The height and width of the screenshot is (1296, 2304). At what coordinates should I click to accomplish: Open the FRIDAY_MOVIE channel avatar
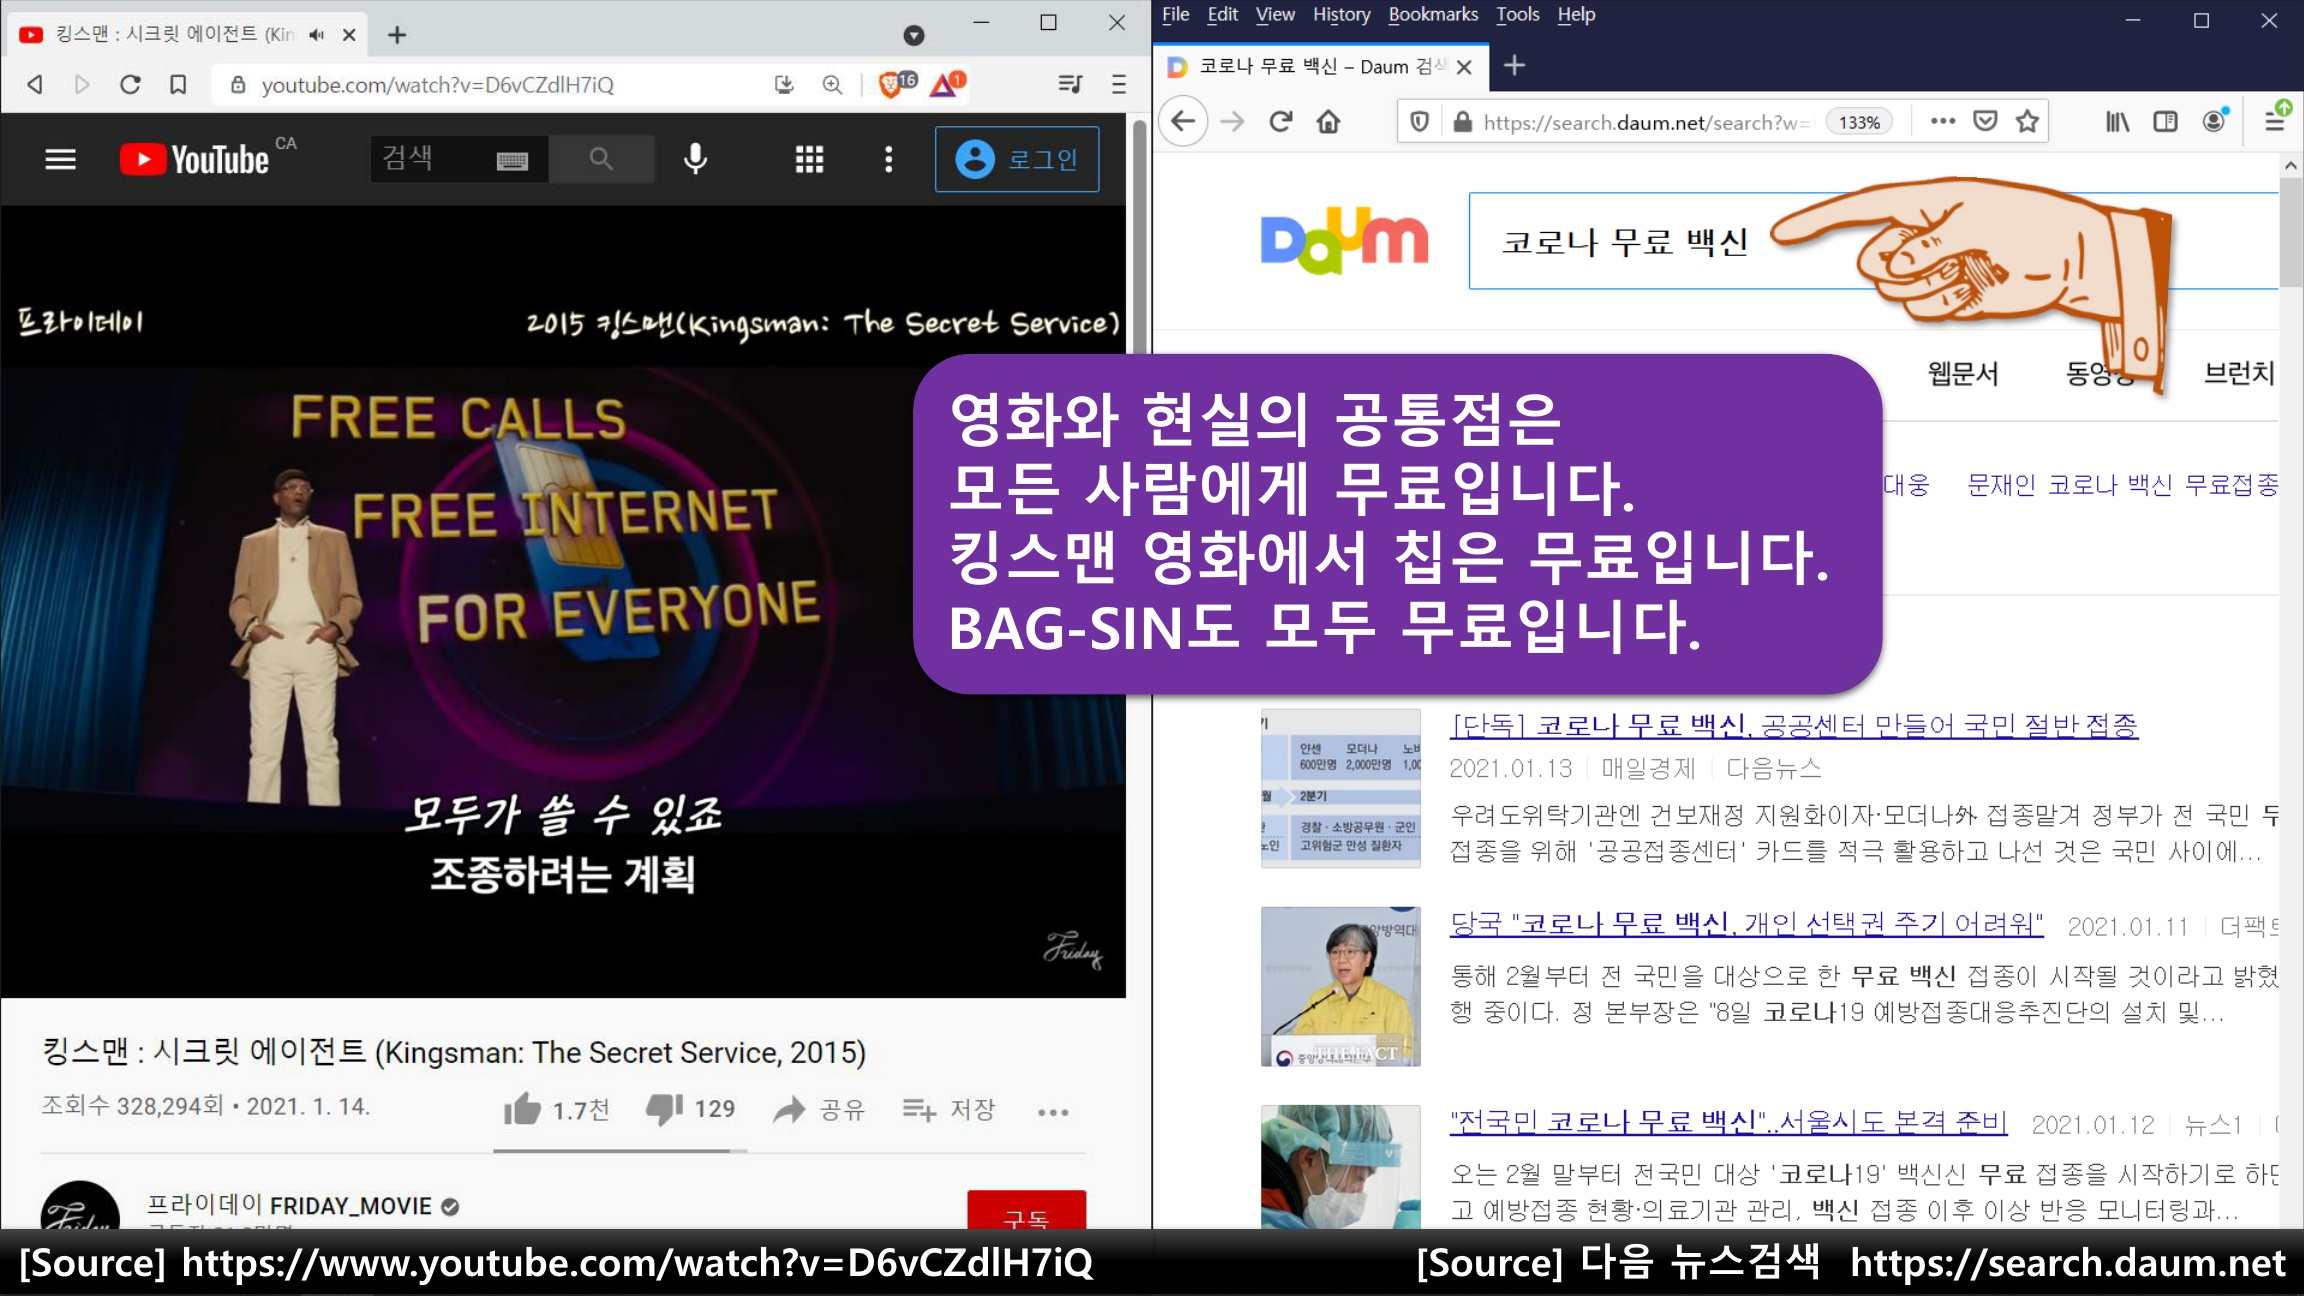(x=80, y=1206)
